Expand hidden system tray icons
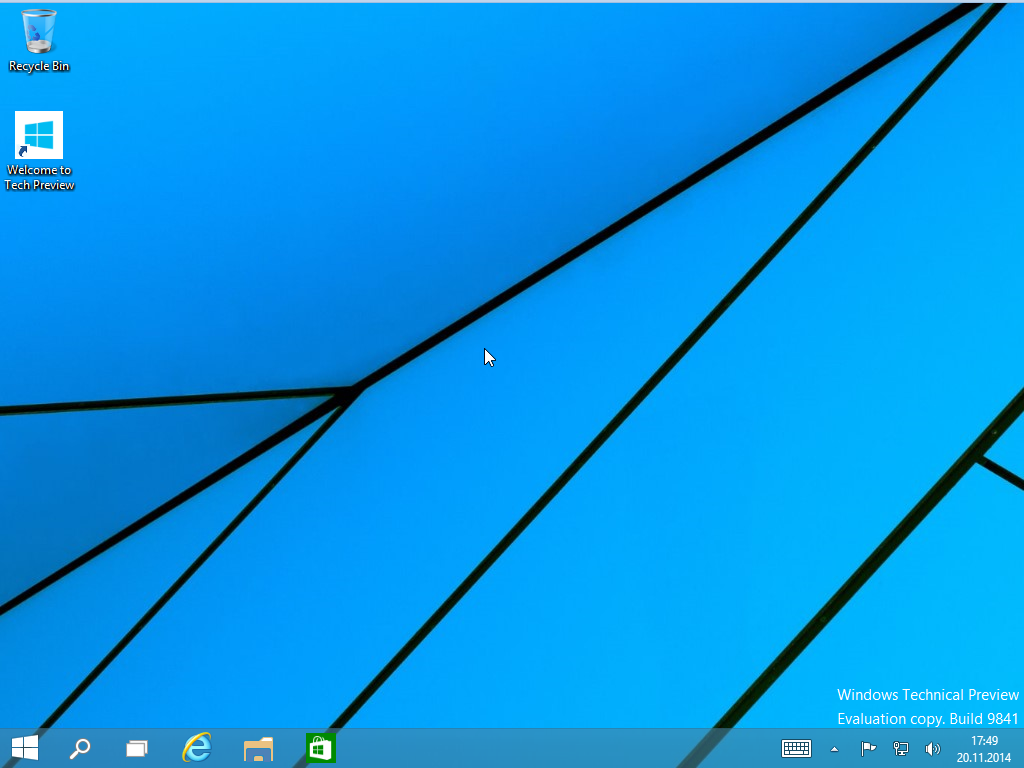Image resolution: width=1024 pixels, height=768 pixels. (834, 750)
